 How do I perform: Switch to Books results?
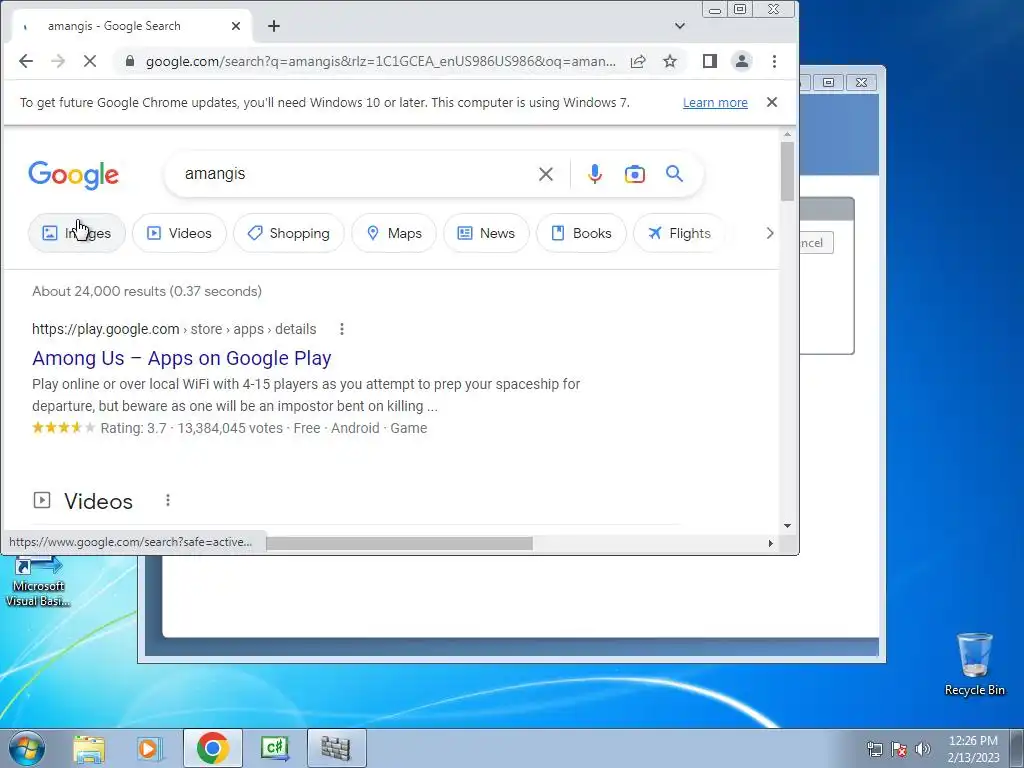point(581,233)
